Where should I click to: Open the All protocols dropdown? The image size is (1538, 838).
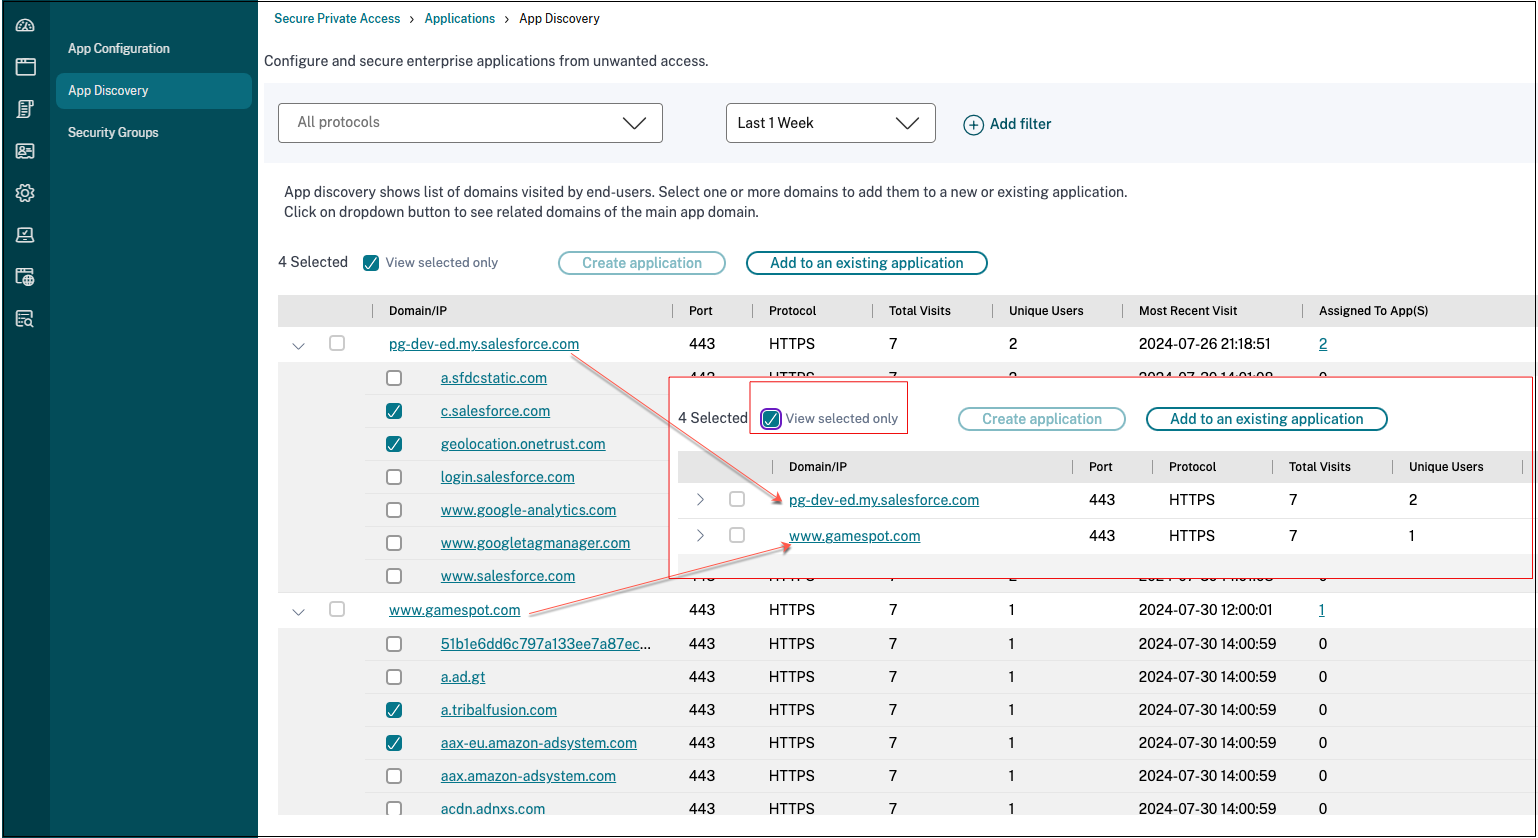[x=470, y=123]
